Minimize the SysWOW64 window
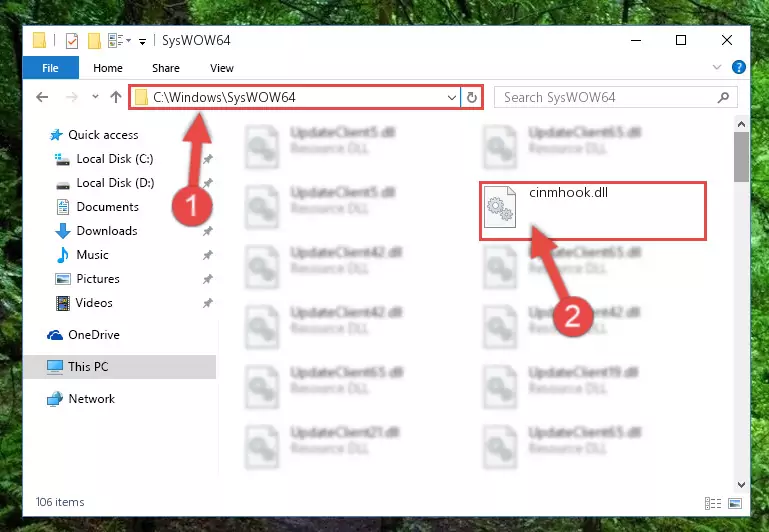The width and height of the screenshot is (769, 532). (636, 40)
